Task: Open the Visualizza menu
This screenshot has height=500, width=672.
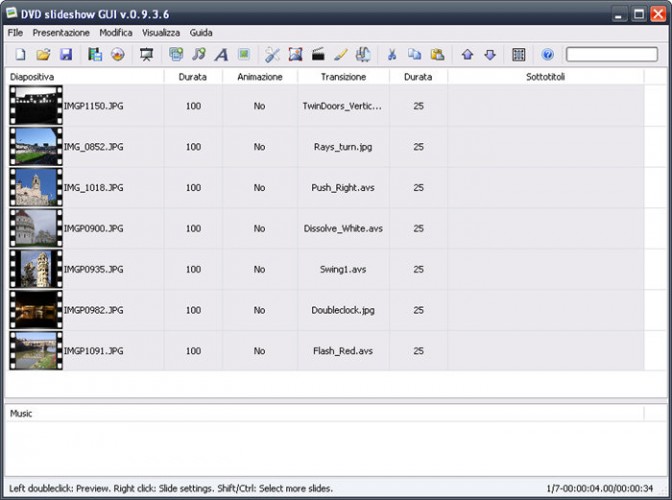Action: (161, 33)
